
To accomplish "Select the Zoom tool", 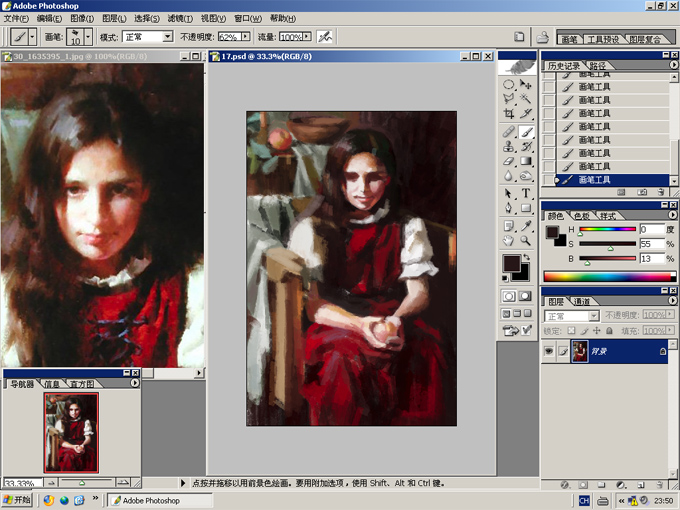I will tap(526, 241).
